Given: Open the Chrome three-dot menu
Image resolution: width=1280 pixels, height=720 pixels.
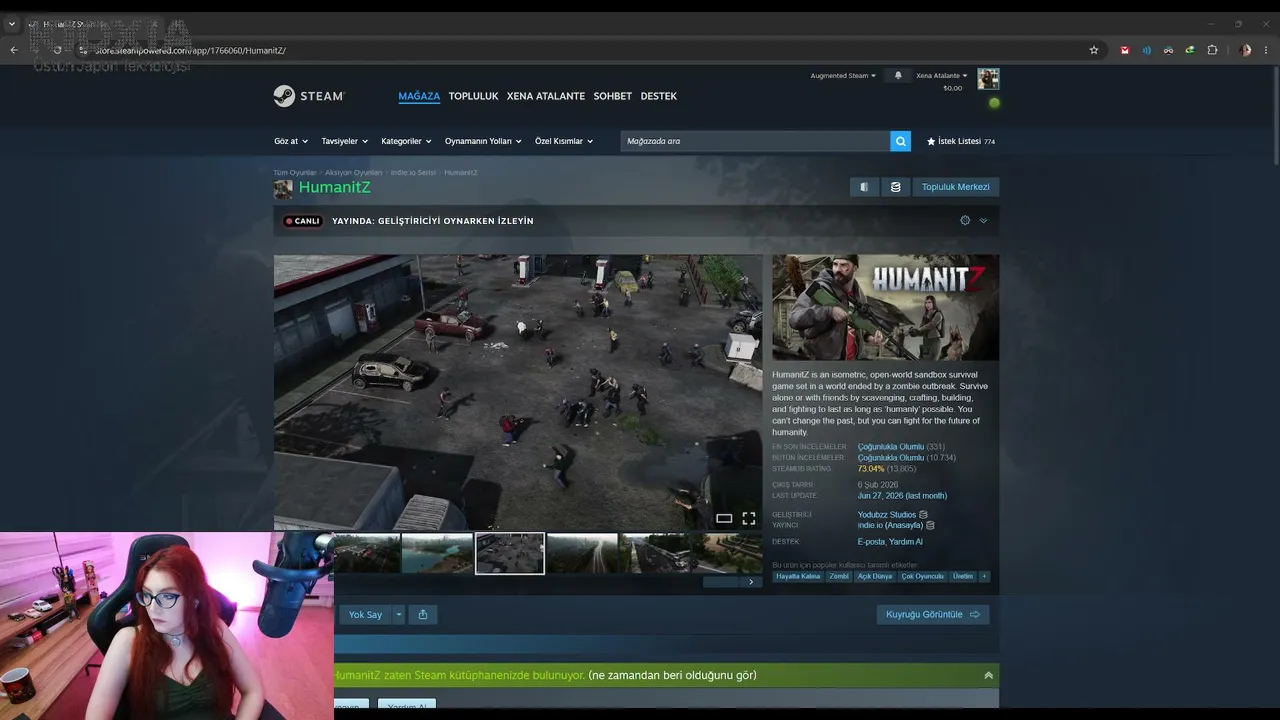Looking at the screenshot, I should tap(1267, 50).
